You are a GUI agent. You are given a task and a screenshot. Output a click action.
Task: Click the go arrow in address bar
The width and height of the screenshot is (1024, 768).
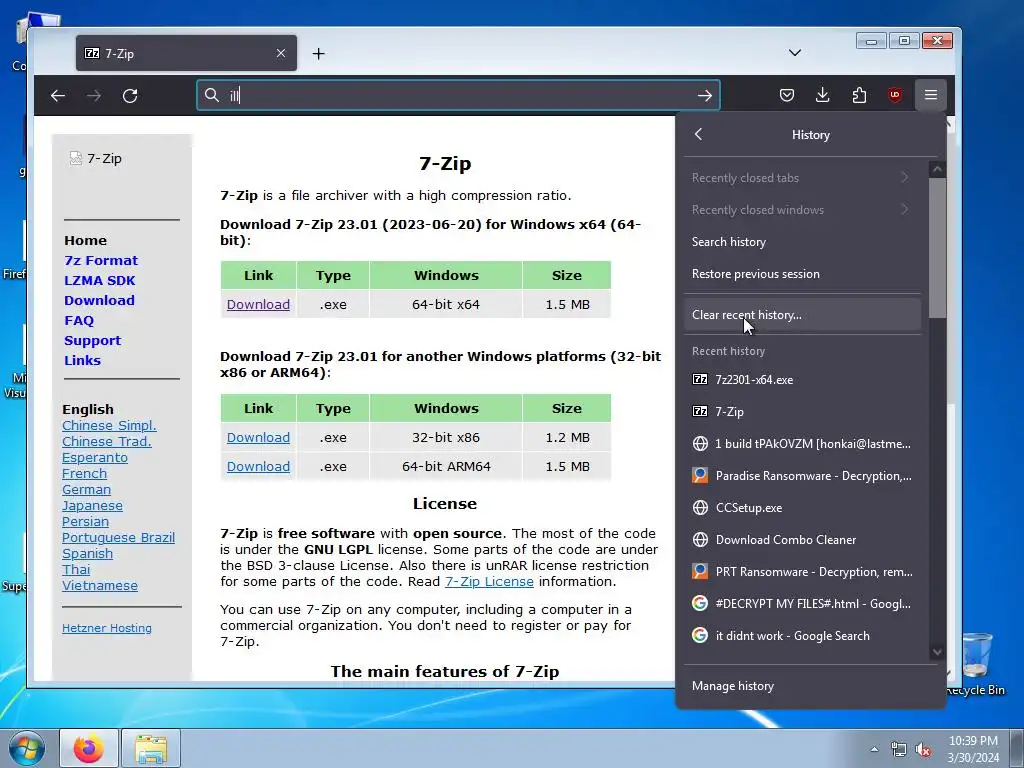click(x=705, y=96)
